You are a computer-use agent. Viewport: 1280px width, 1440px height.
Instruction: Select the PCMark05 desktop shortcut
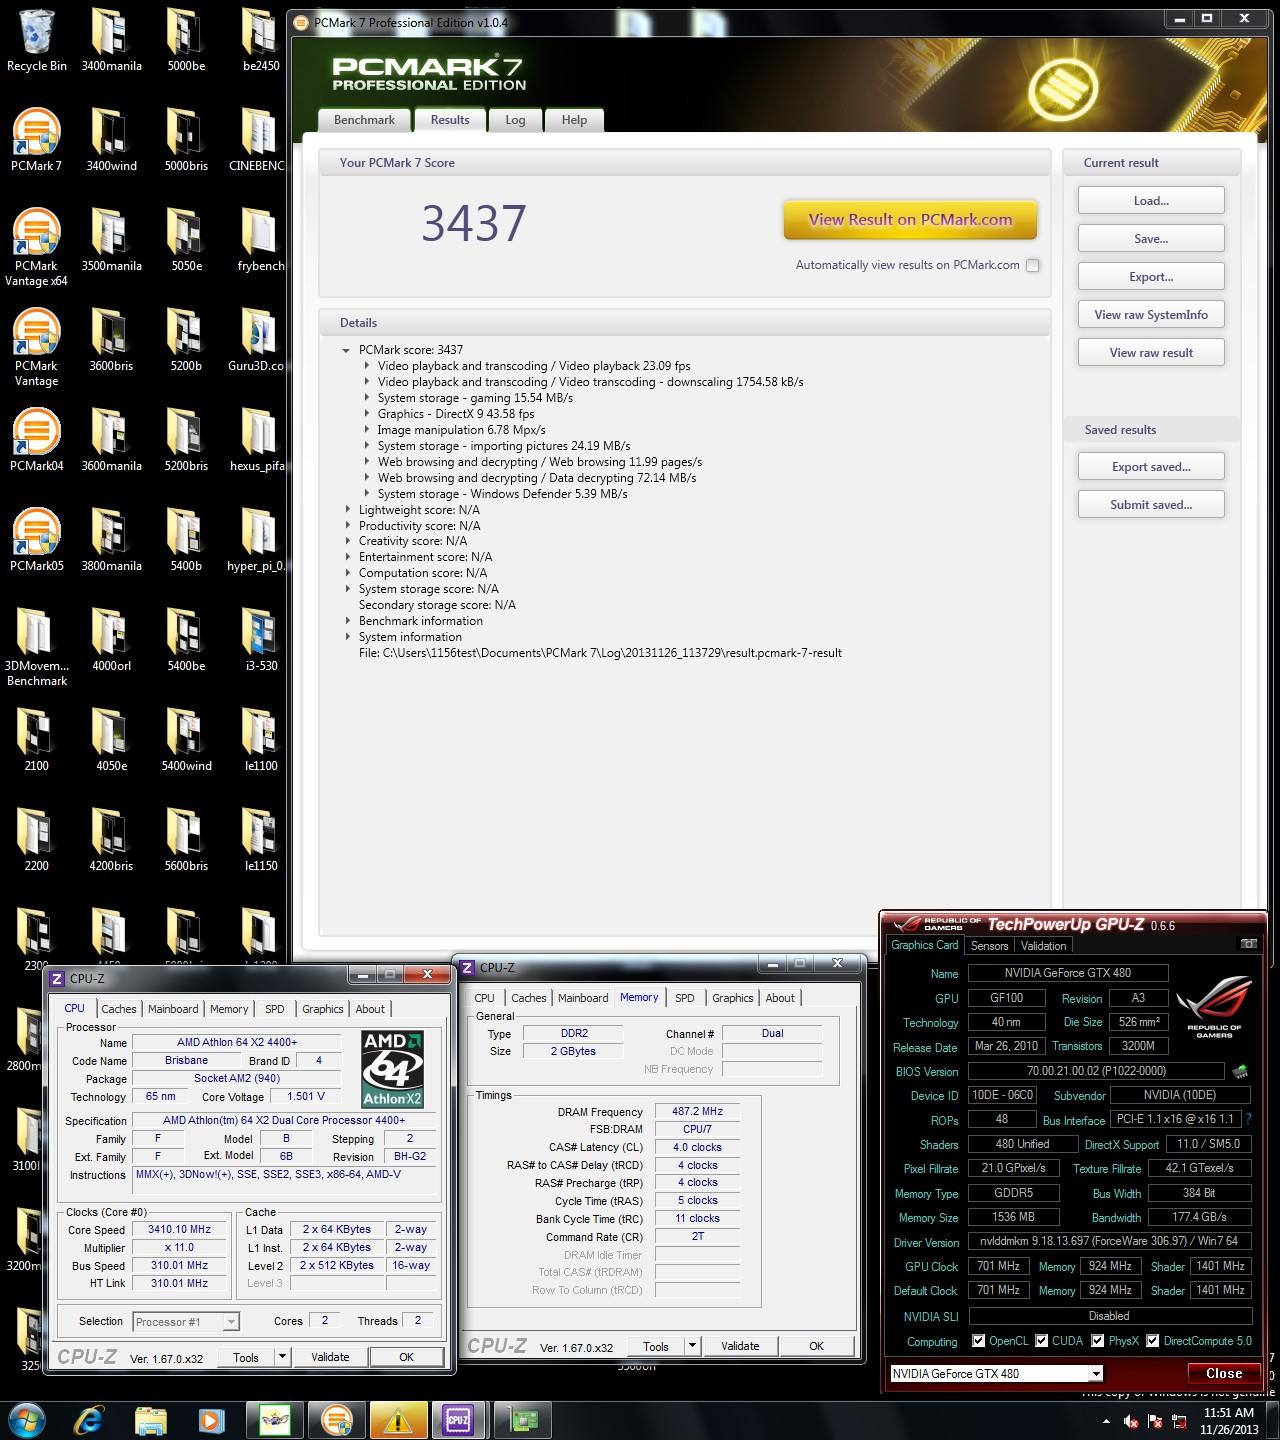(36, 540)
